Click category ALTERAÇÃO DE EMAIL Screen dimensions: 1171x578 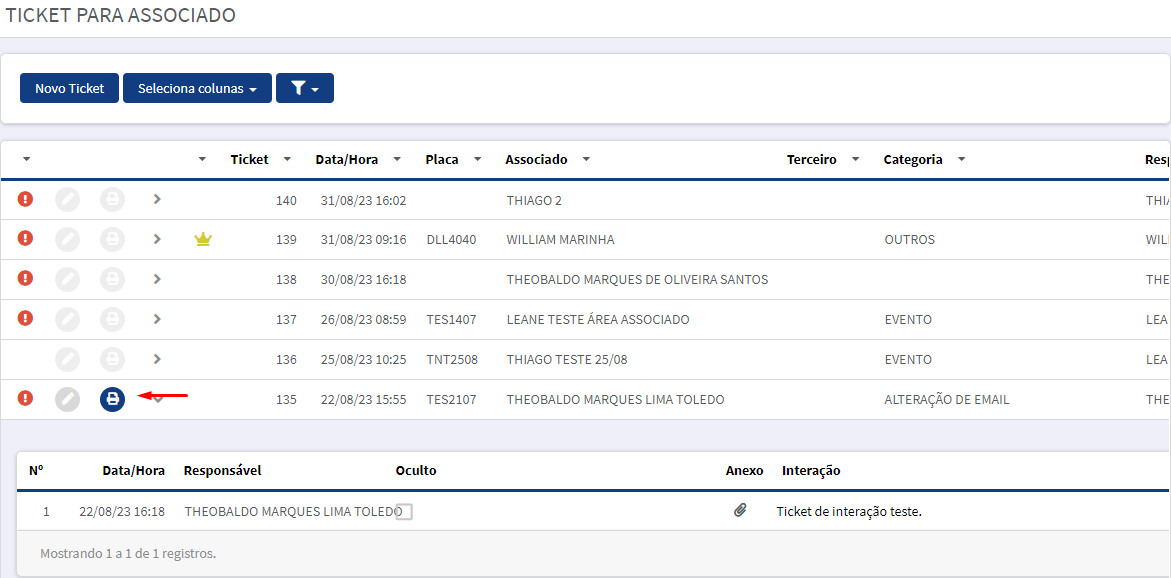point(946,400)
